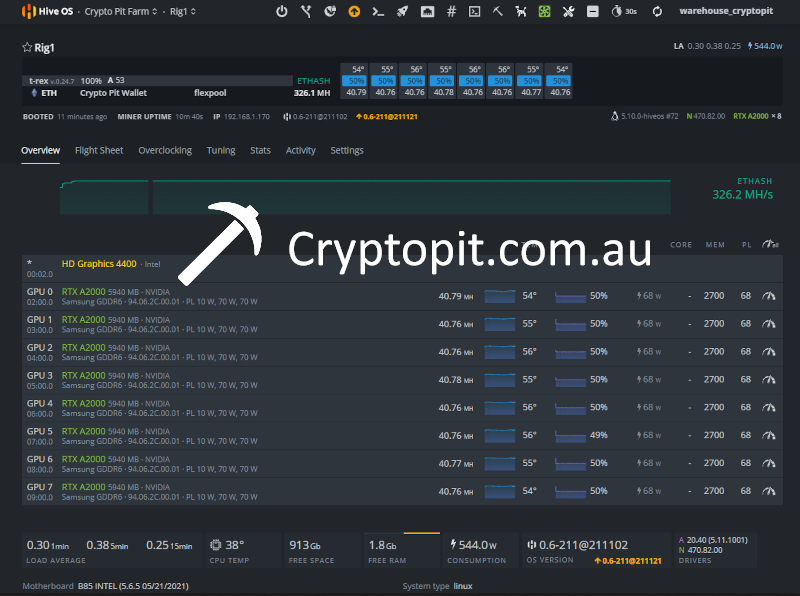Open tuning gauge icon for GPU 1
This screenshot has width=800, height=596.
[x=769, y=324]
